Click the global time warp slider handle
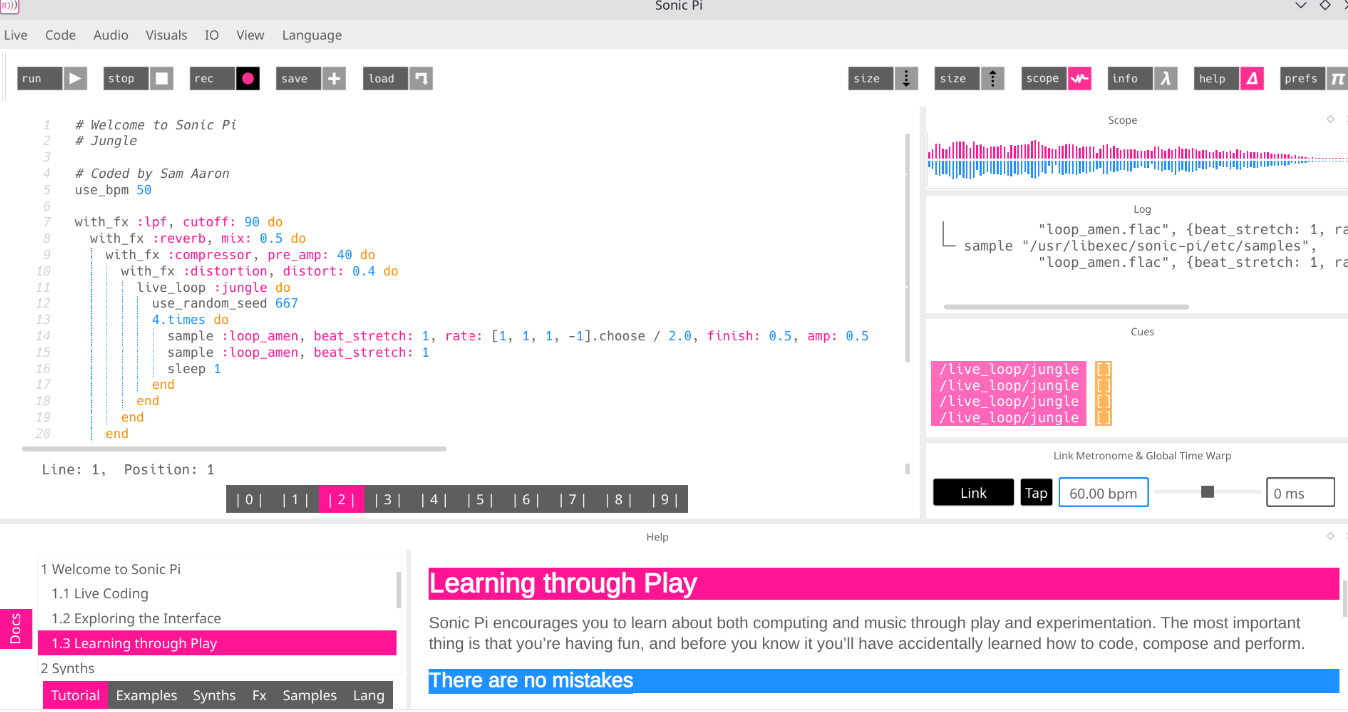Image resolution: width=1348 pixels, height=712 pixels. click(1207, 492)
